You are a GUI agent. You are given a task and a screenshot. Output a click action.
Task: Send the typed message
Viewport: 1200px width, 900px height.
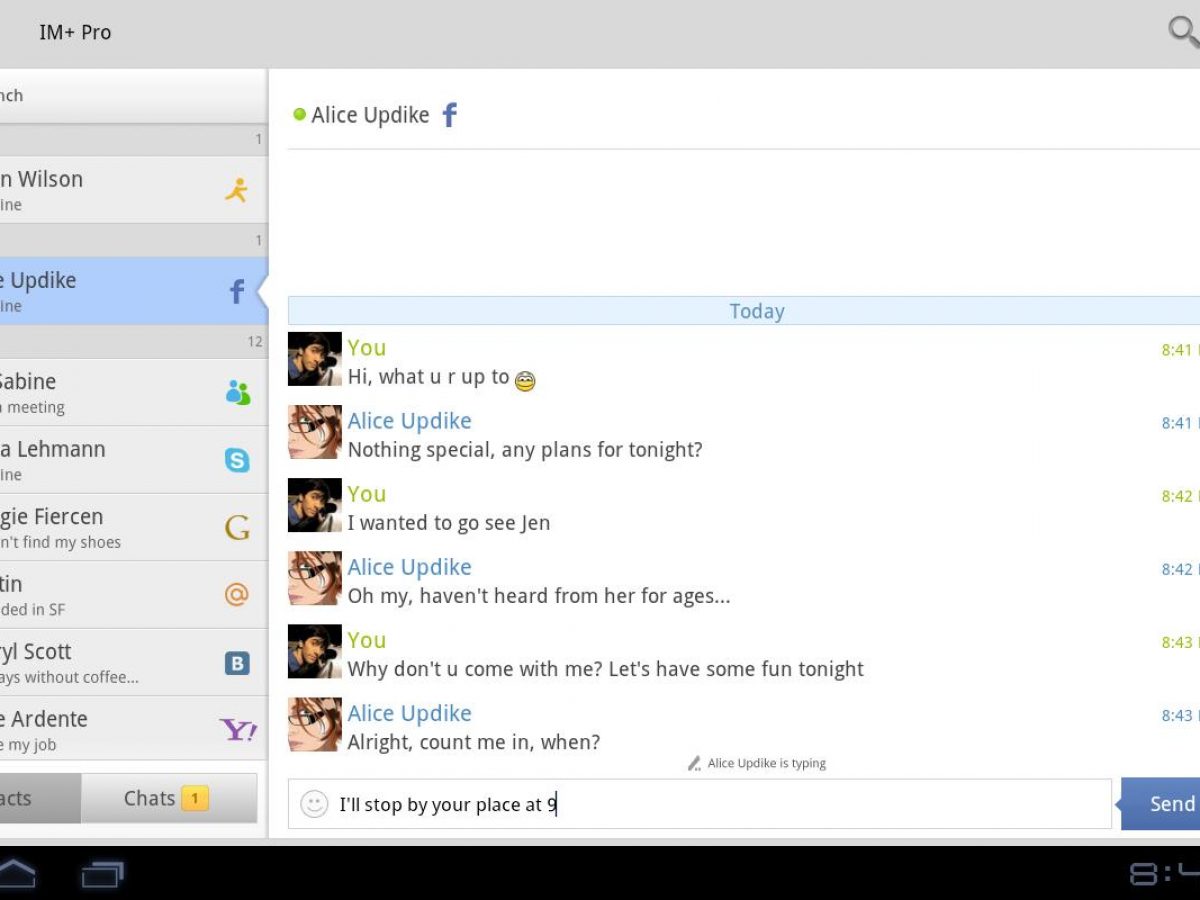pos(1165,804)
